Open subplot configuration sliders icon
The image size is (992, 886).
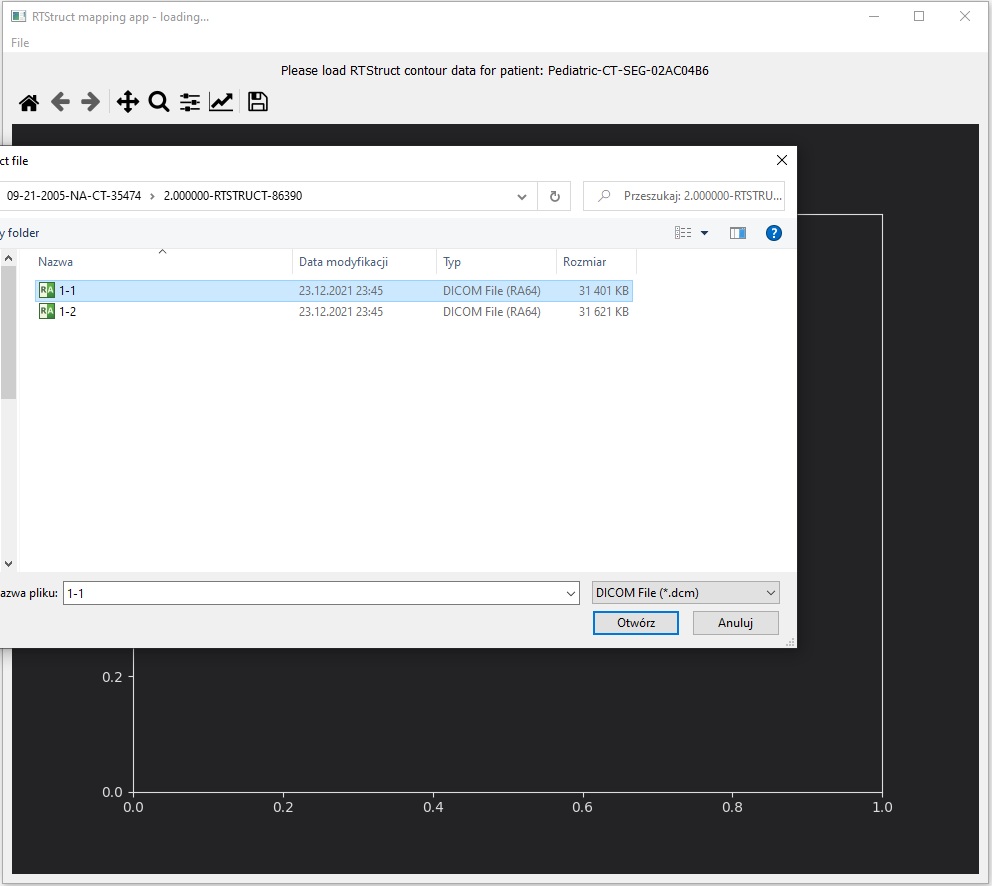click(x=189, y=101)
